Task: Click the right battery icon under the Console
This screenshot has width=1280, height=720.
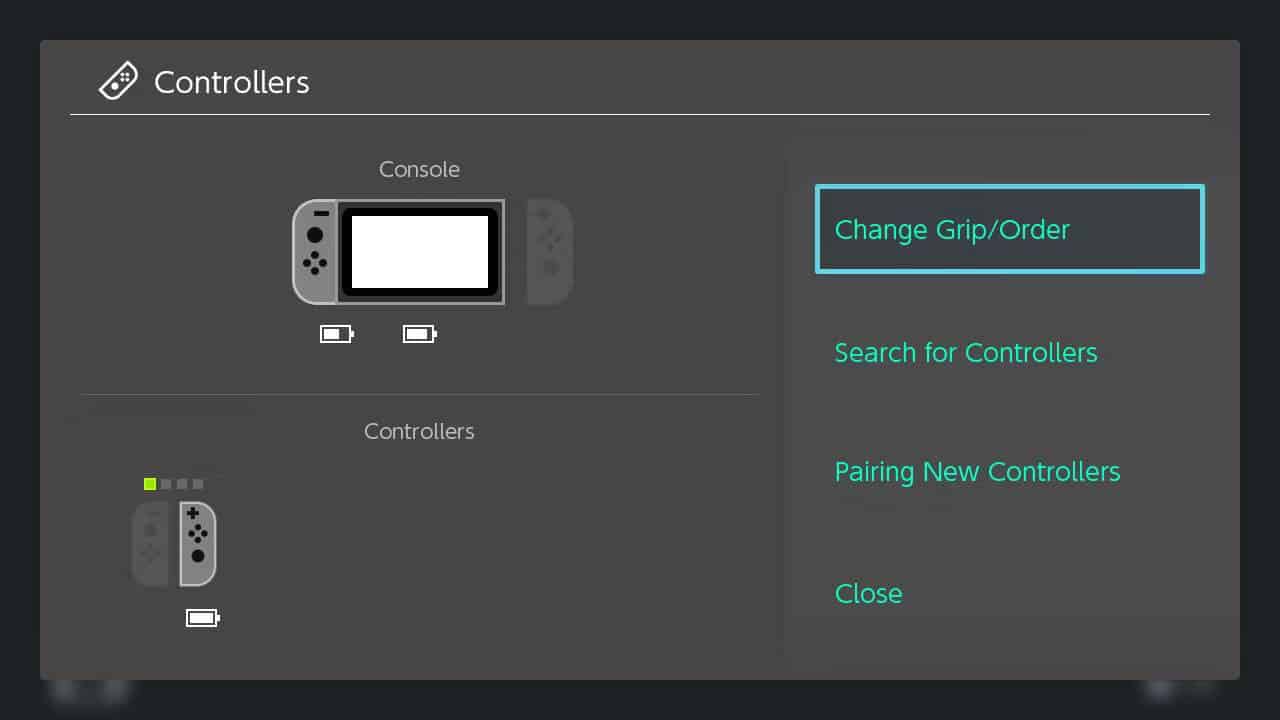Action: pyautogui.click(x=419, y=334)
